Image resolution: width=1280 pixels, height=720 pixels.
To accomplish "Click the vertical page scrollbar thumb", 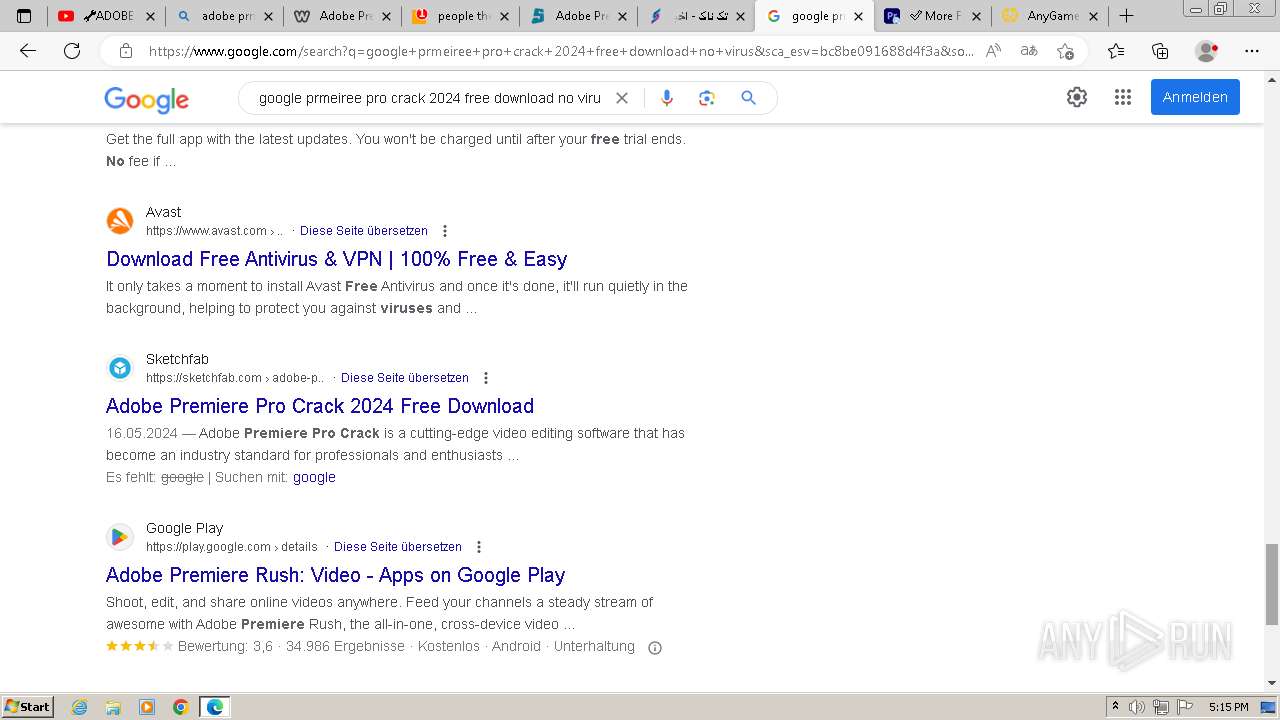I will pos(1271,585).
